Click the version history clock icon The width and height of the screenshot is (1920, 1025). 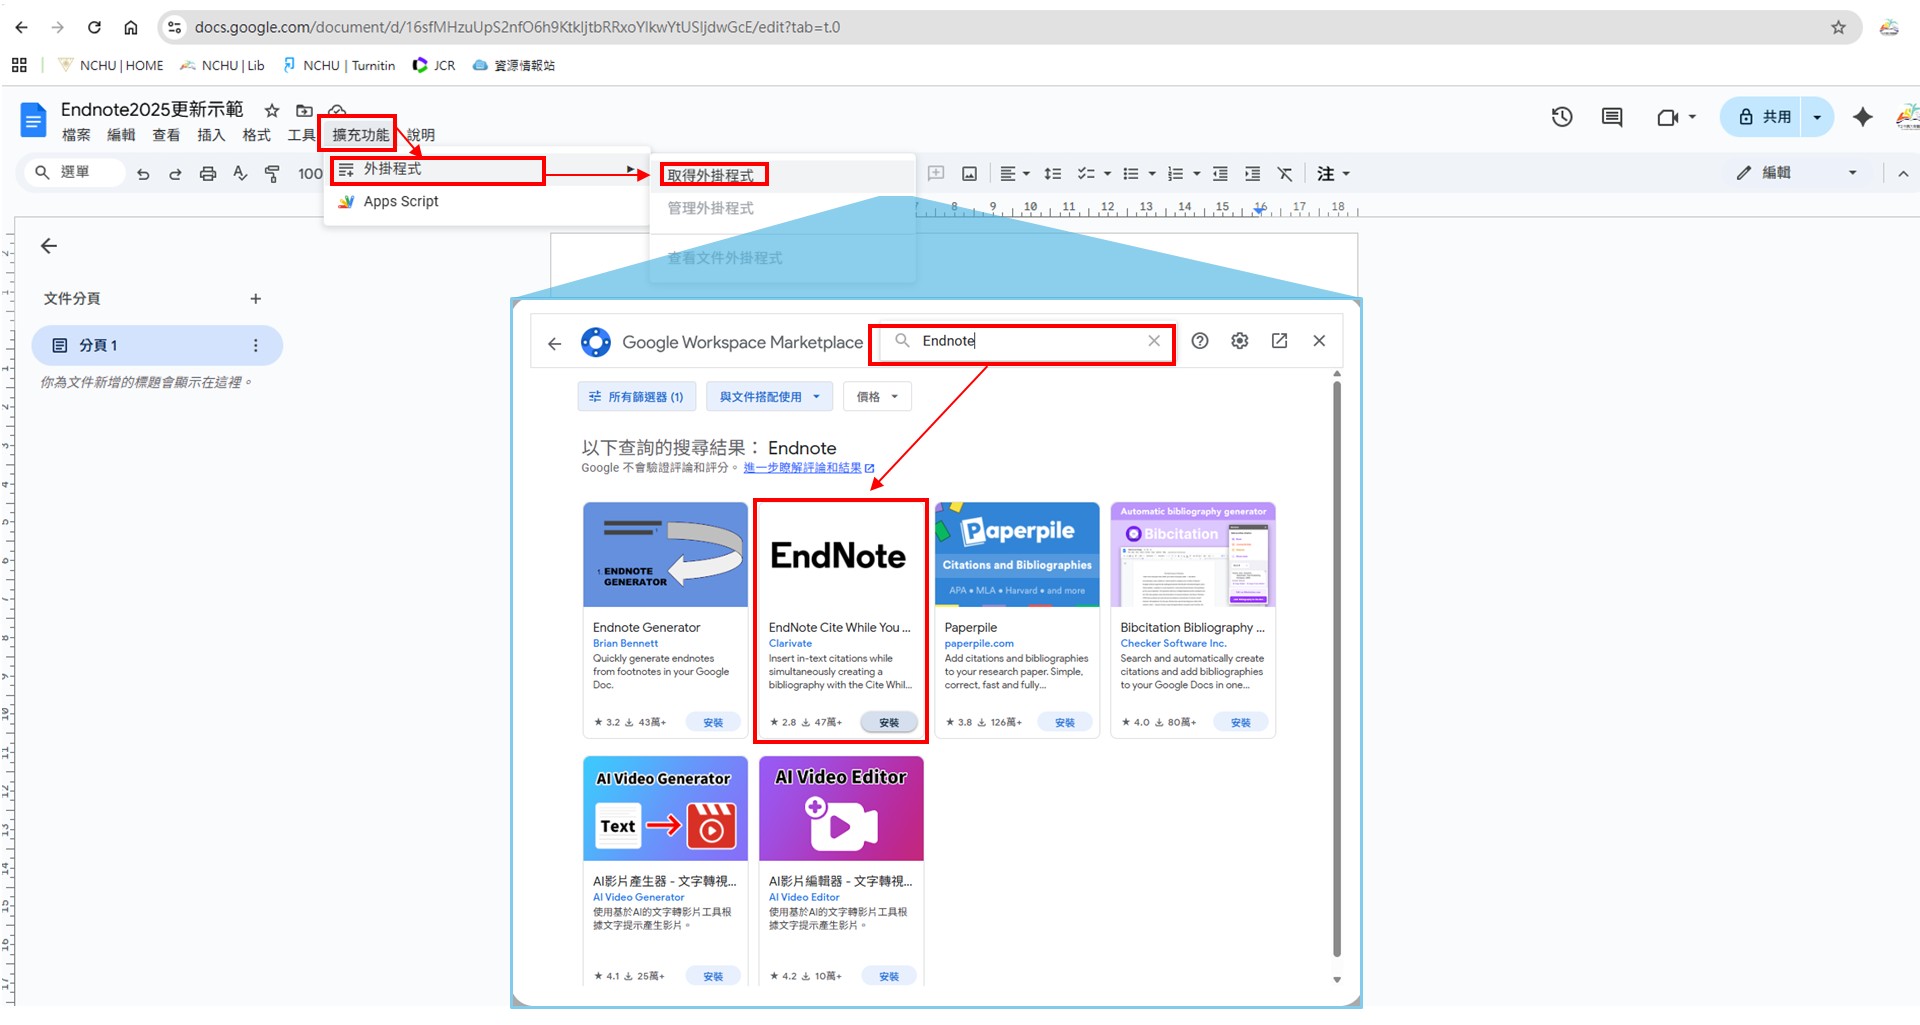pos(1561,117)
